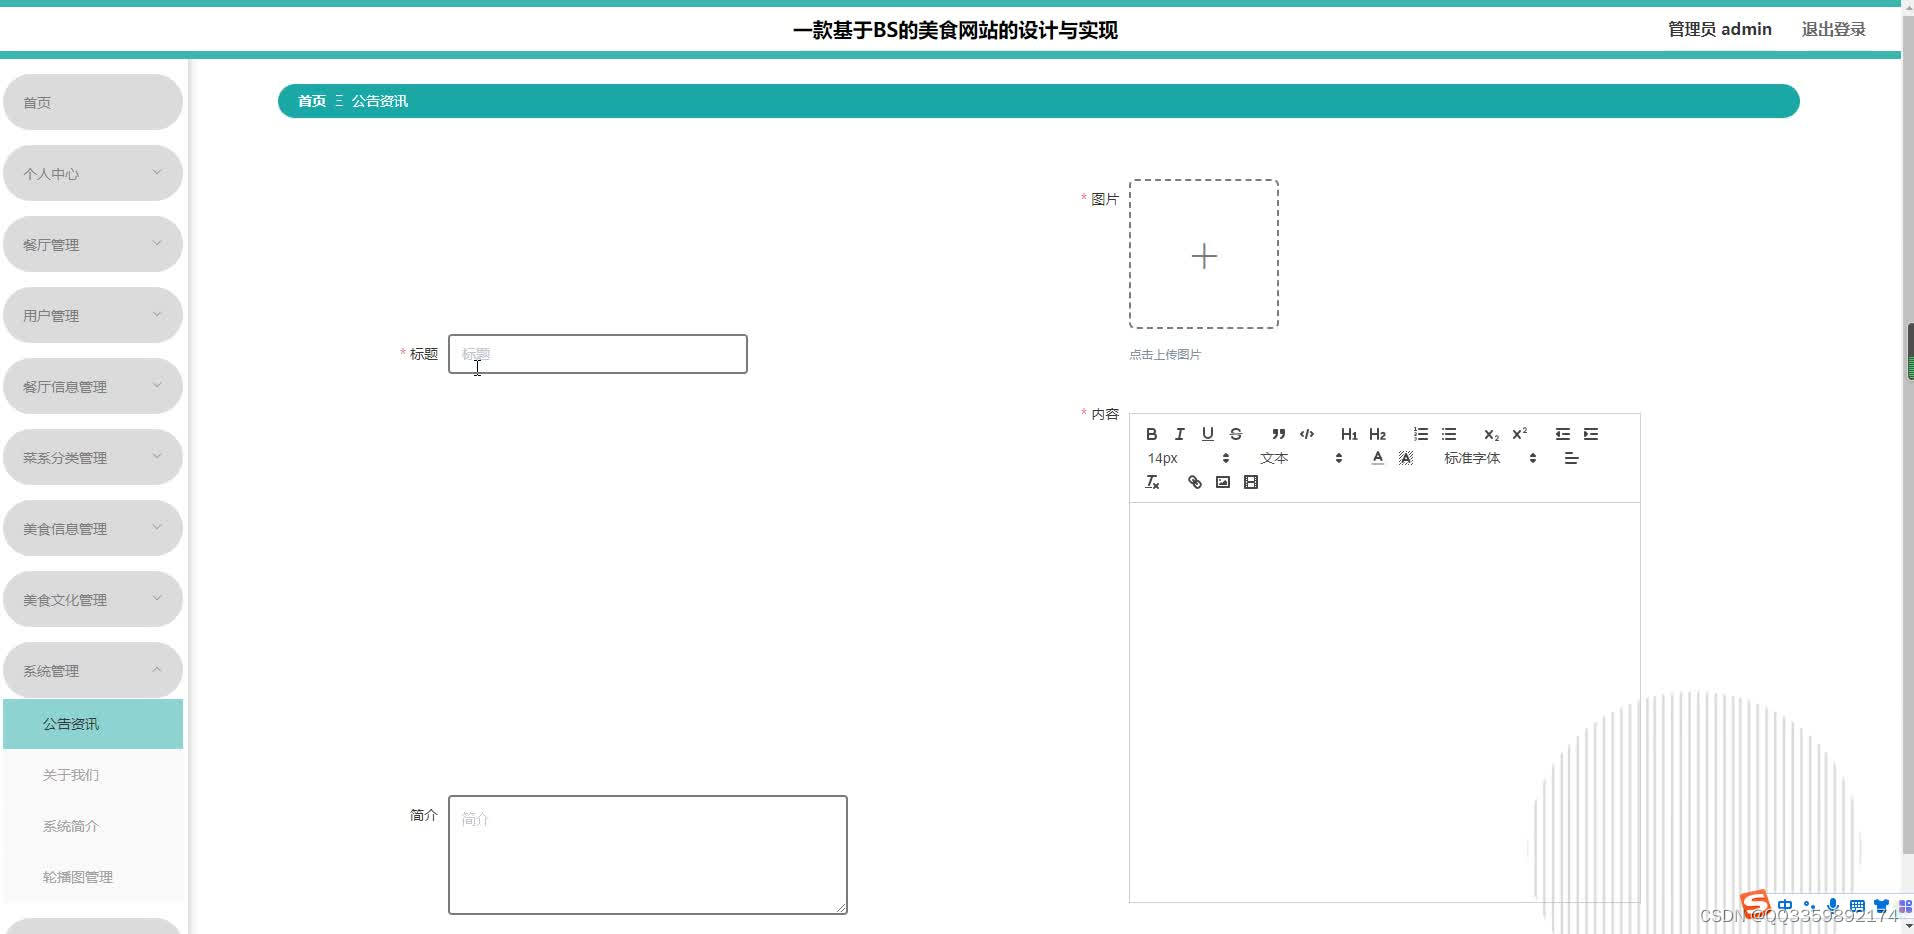Collapse the 系统管理 sidebar menu
1914x934 pixels.
pyautogui.click(x=93, y=670)
